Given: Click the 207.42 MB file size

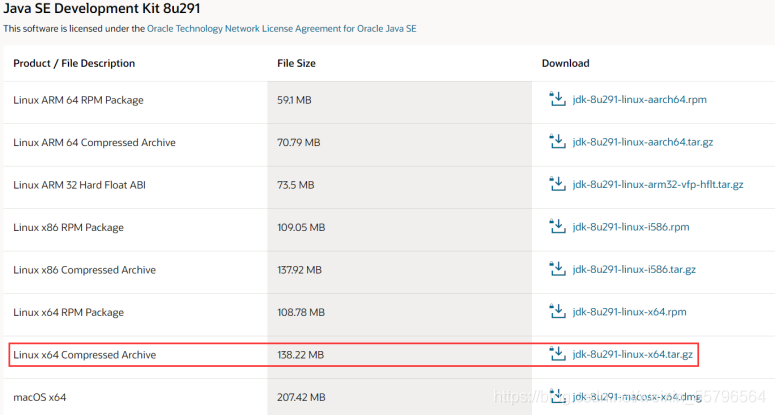Looking at the screenshot, I should point(301,397).
